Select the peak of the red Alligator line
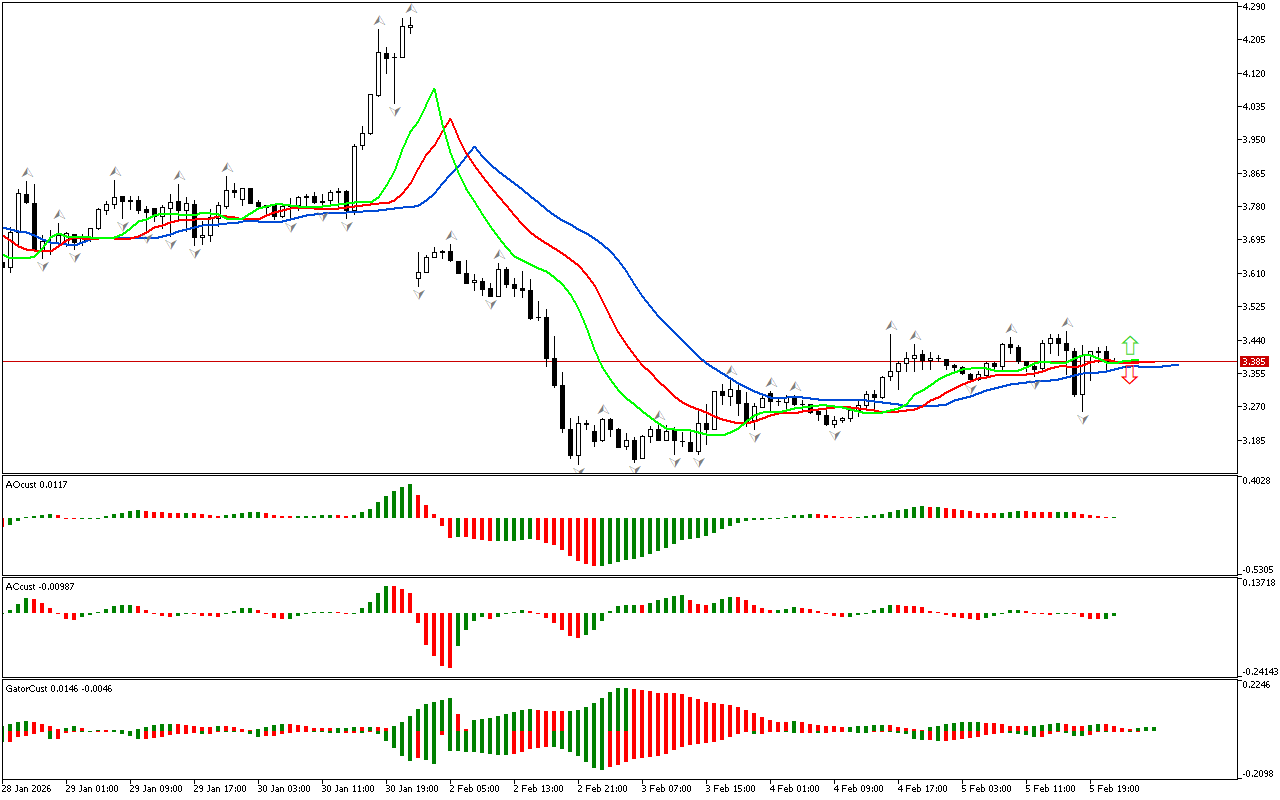Image resolution: width=1280 pixels, height=800 pixels. point(450,119)
